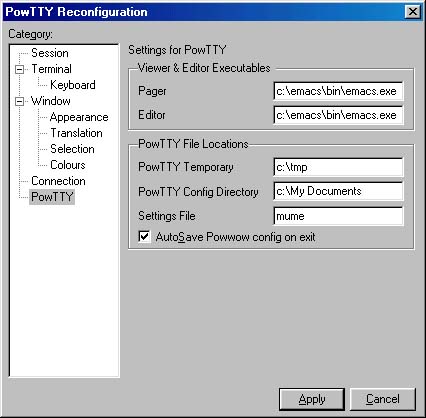Collapse the Terminal tree node

(x=20, y=69)
